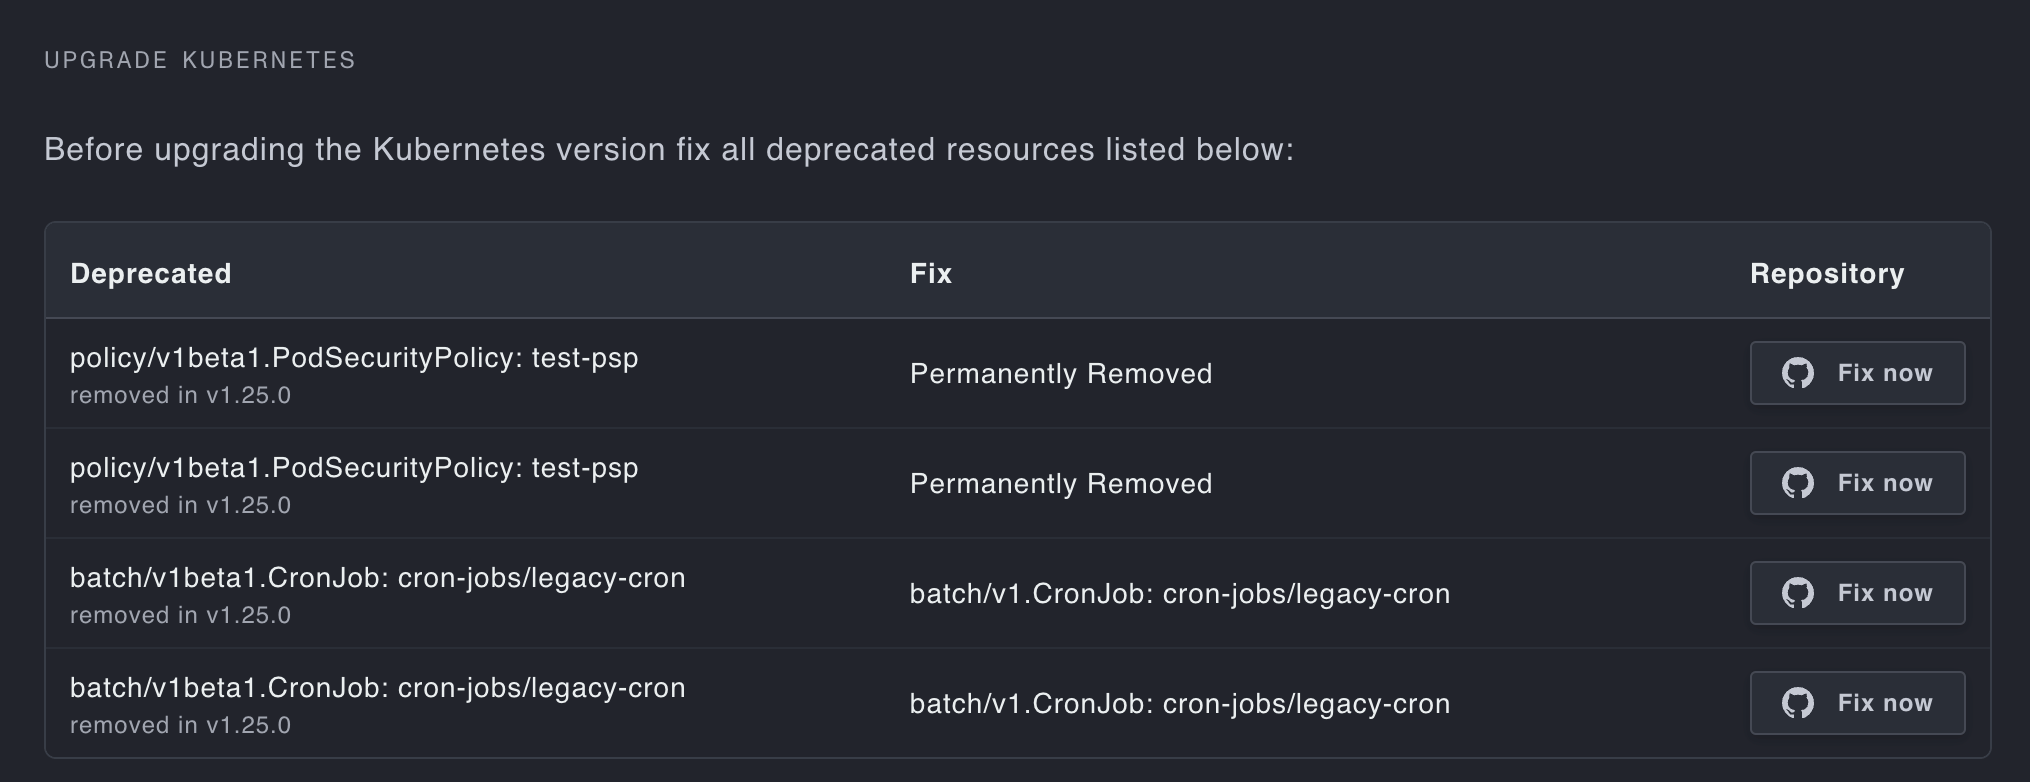Viewport: 2030px width, 782px height.
Task: Click the batch/v1.CronJob fix text in the third row
Action: [1179, 594]
